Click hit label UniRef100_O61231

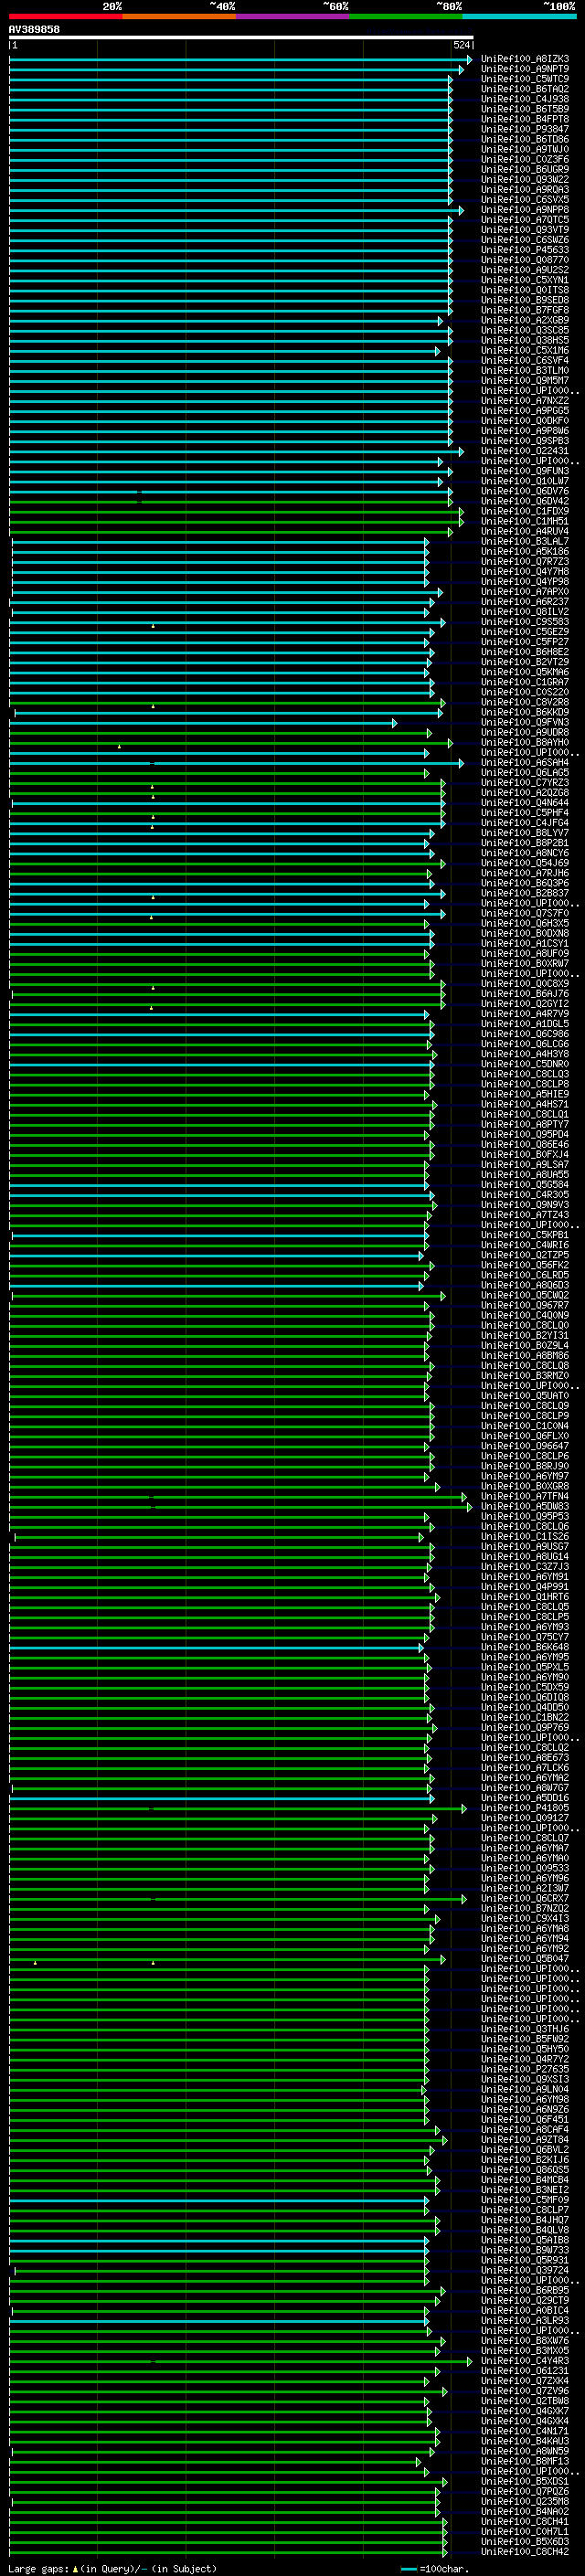[x=525, y=2371]
